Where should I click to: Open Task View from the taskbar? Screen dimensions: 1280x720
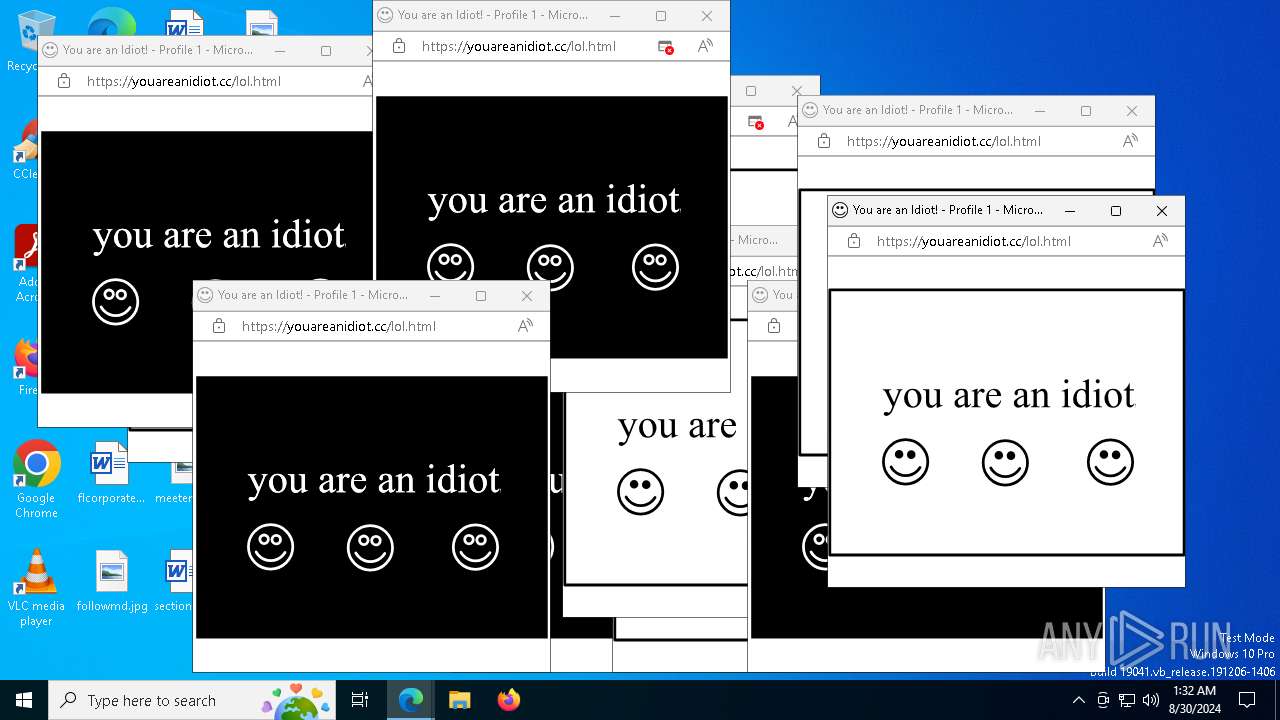[360, 700]
